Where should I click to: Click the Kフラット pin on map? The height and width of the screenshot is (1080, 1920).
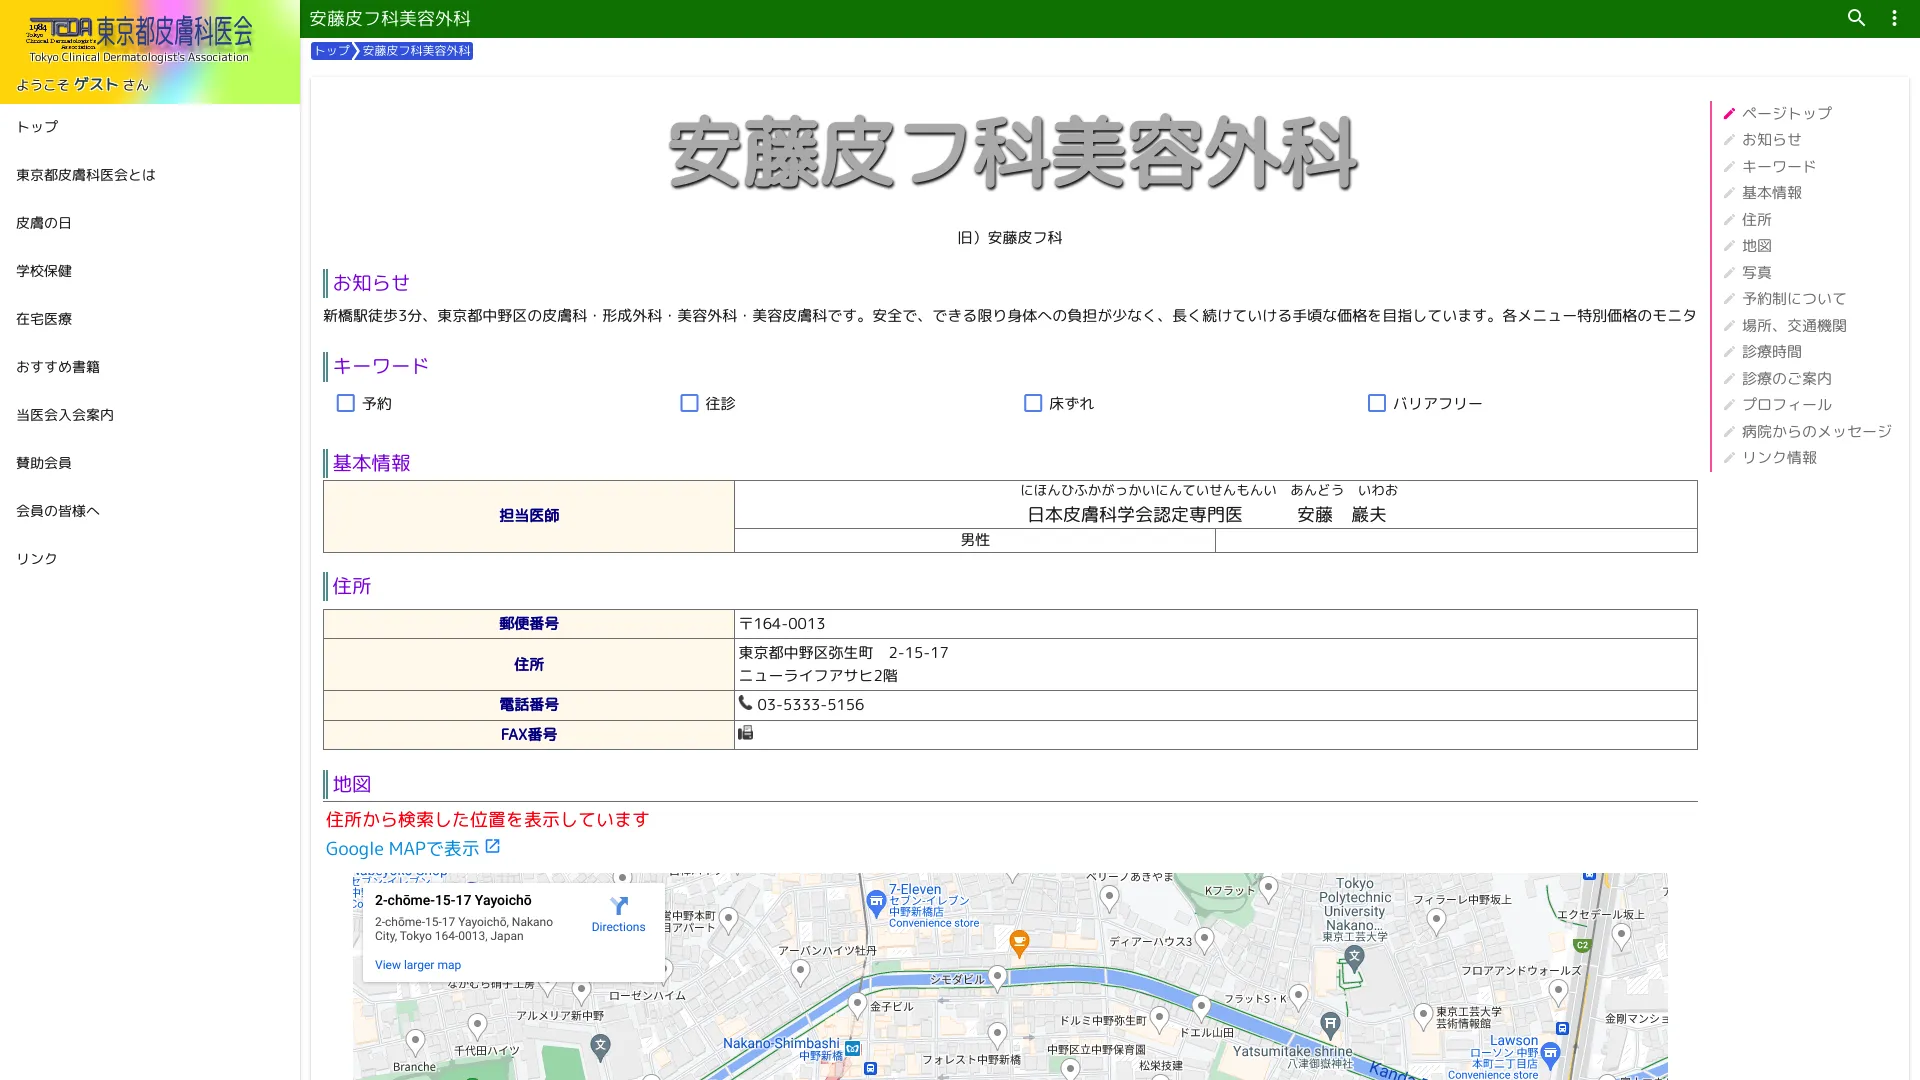coord(1268,887)
